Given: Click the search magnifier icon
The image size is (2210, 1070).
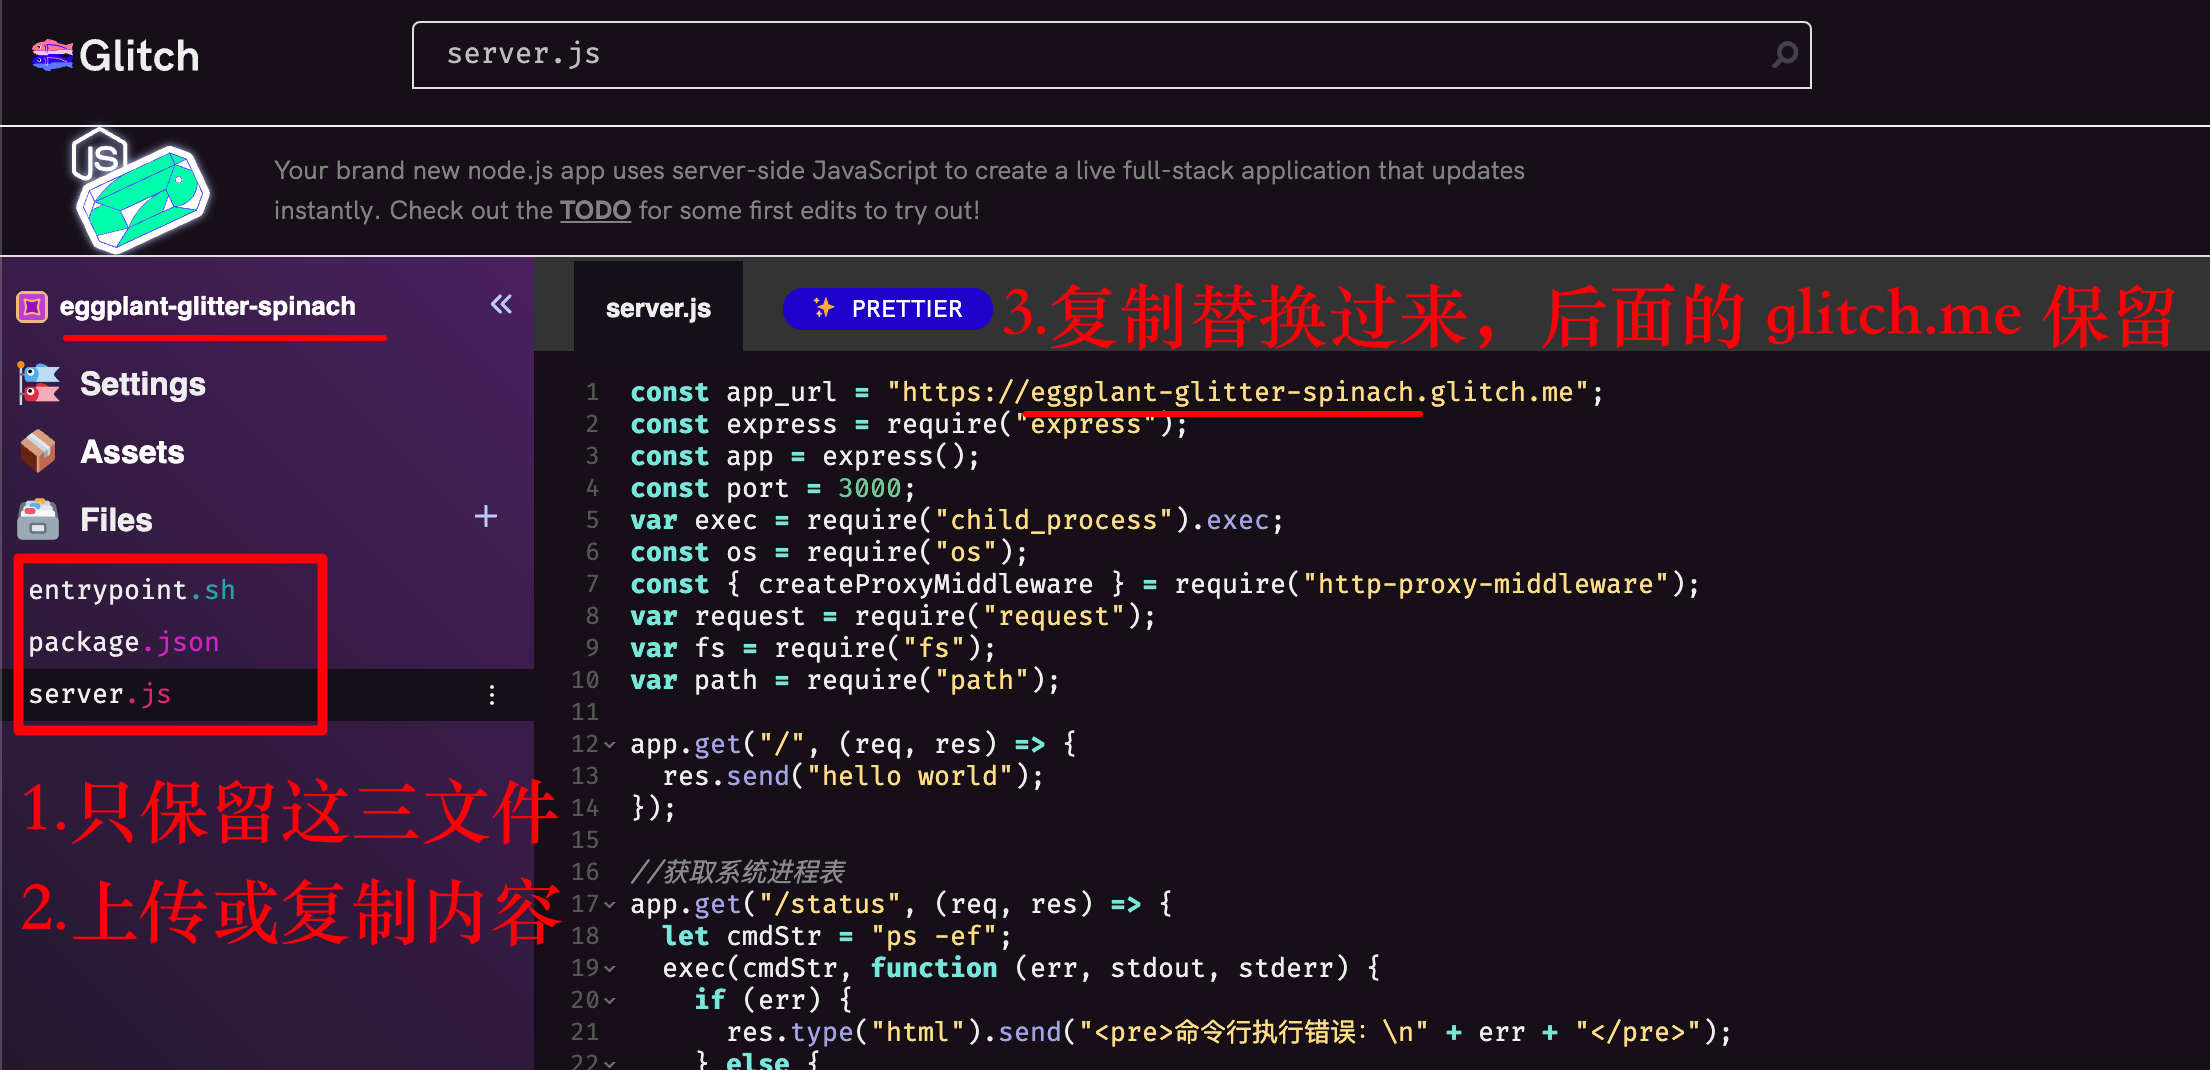Looking at the screenshot, I should [1784, 54].
